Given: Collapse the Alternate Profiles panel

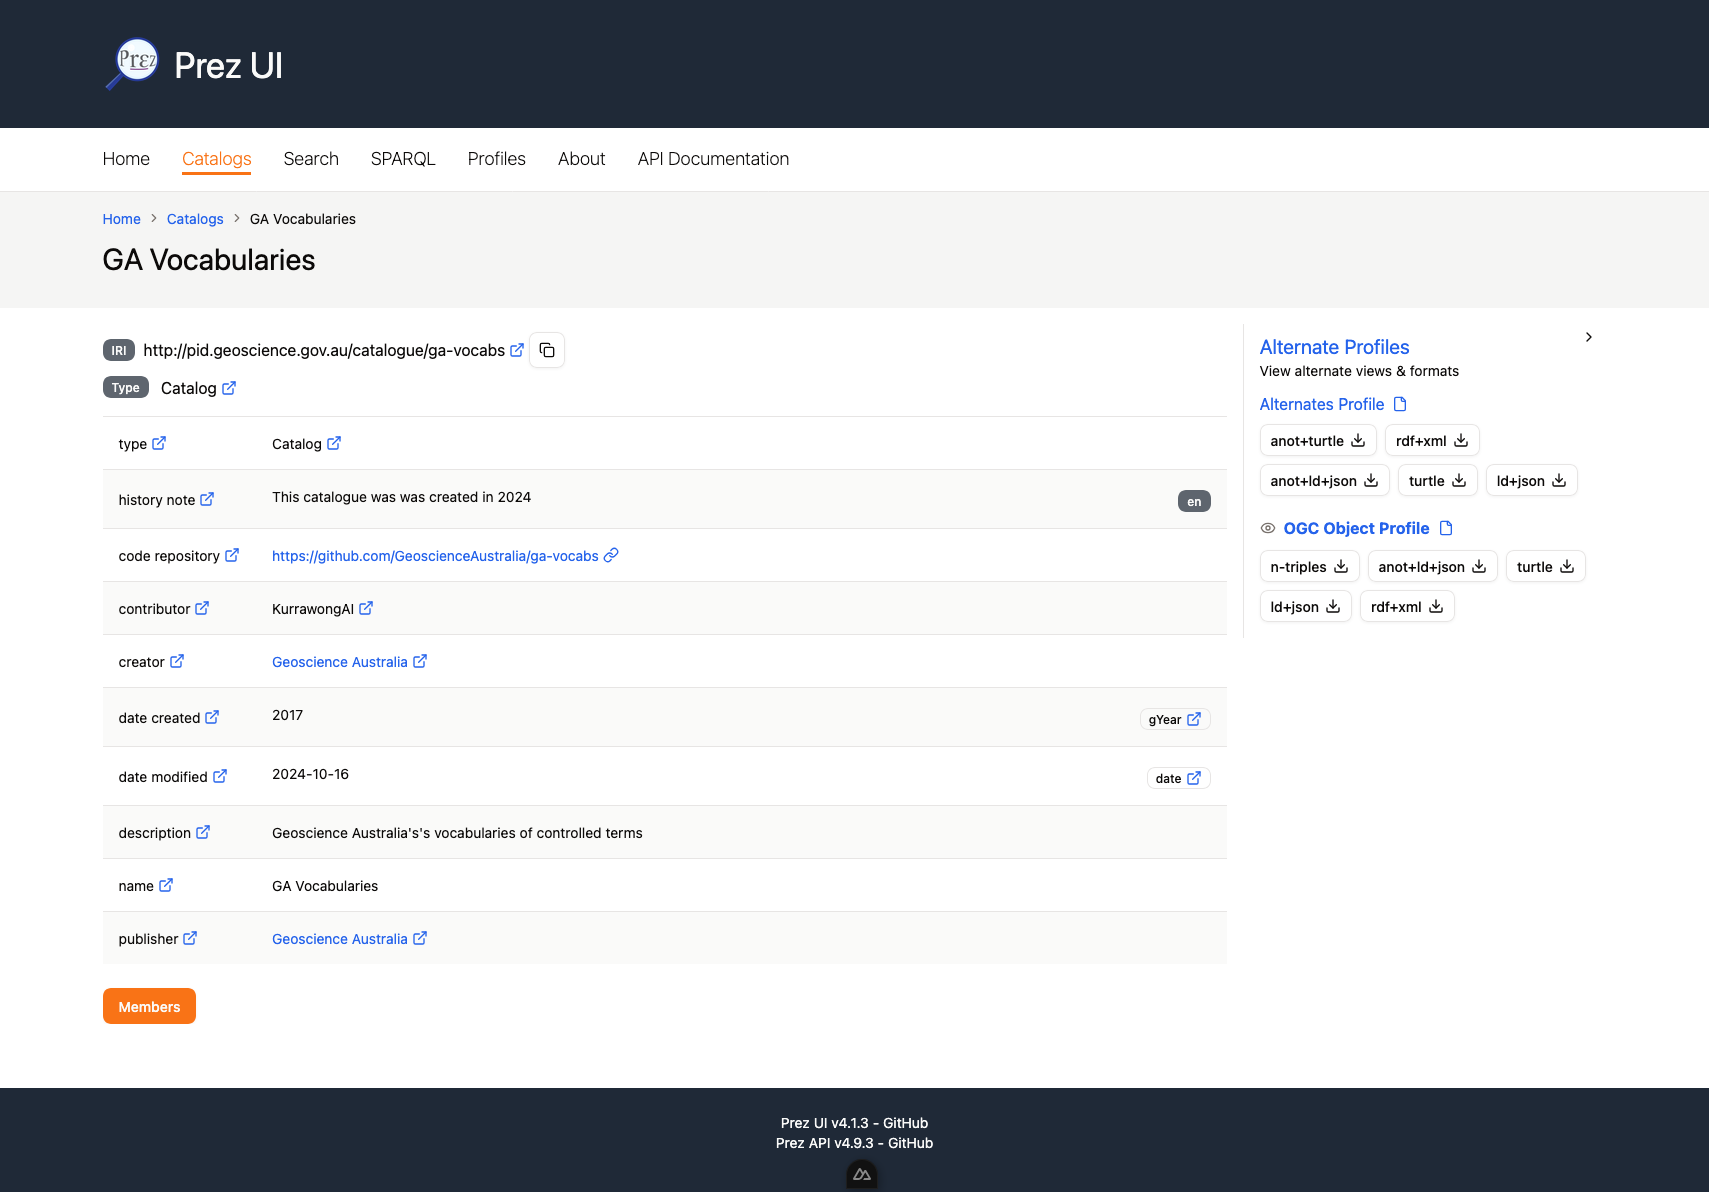Looking at the screenshot, I should coord(1589,337).
